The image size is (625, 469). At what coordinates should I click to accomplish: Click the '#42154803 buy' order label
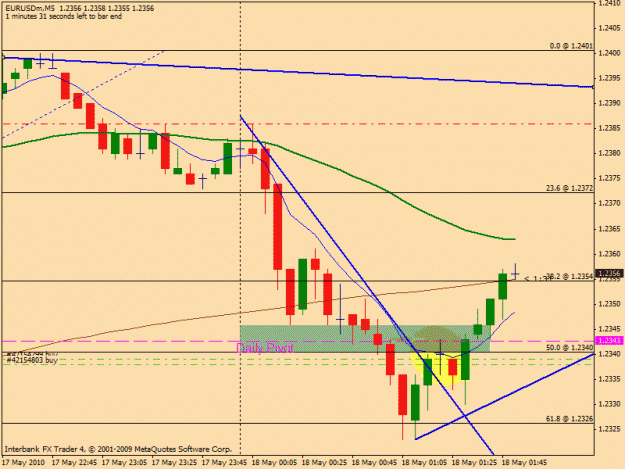pos(32,360)
